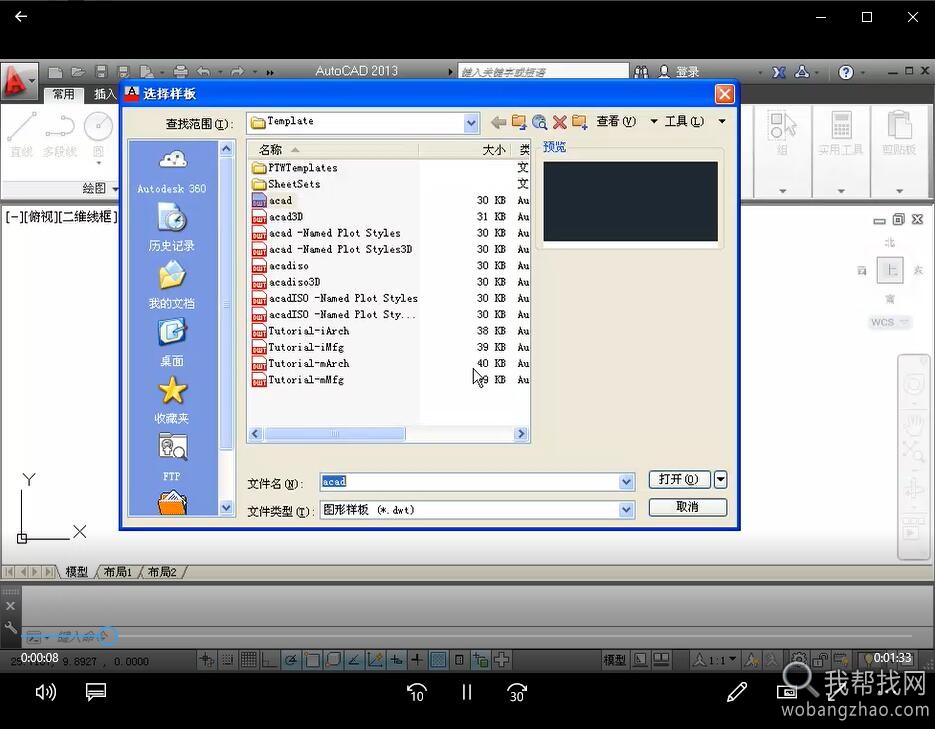Open the FTP place icon
Screen dimensions: 935x729
[x=172, y=457]
